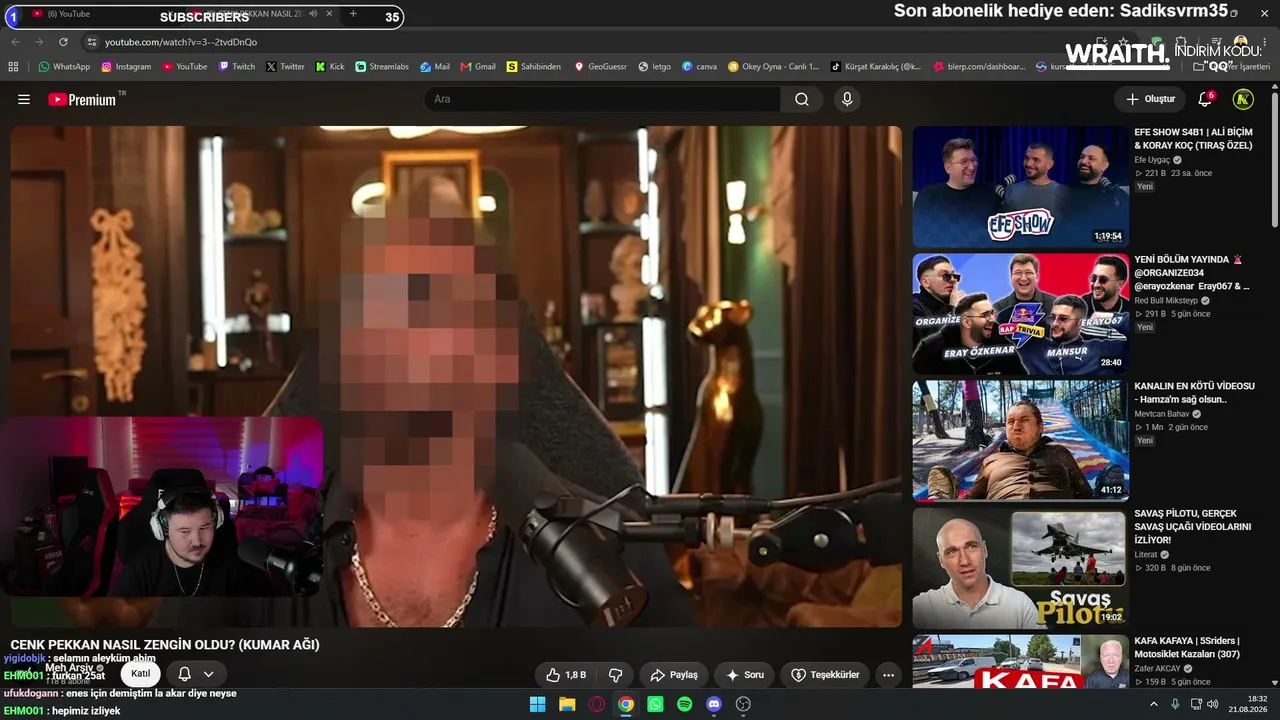Image resolution: width=1280 pixels, height=720 pixels.
Task: Open WhatsApp from taskbar
Action: (x=655, y=704)
